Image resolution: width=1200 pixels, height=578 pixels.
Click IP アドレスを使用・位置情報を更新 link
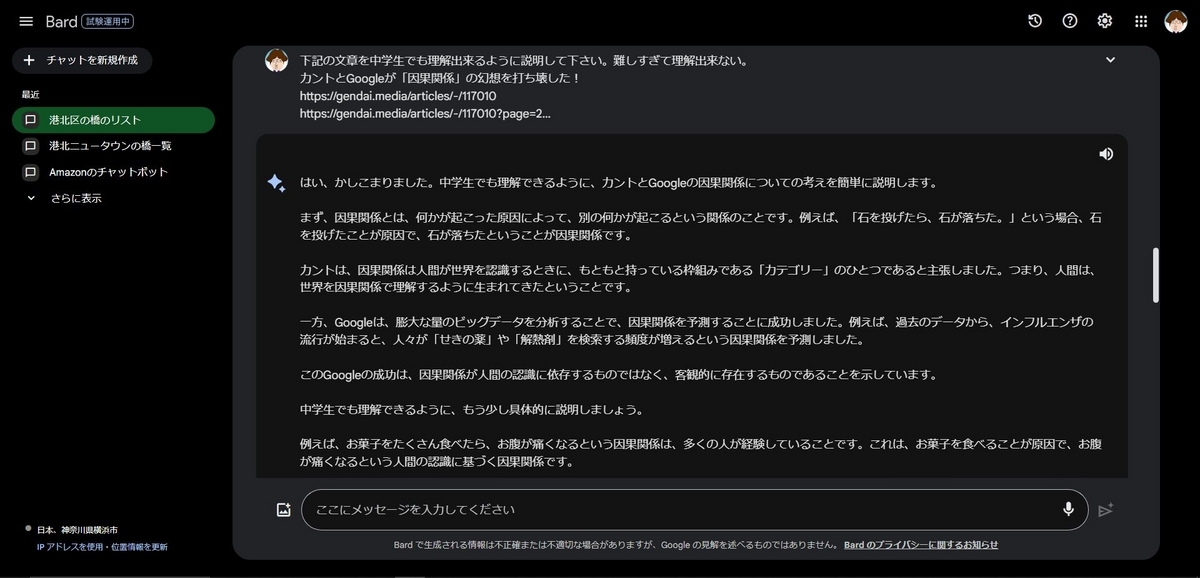coord(102,547)
